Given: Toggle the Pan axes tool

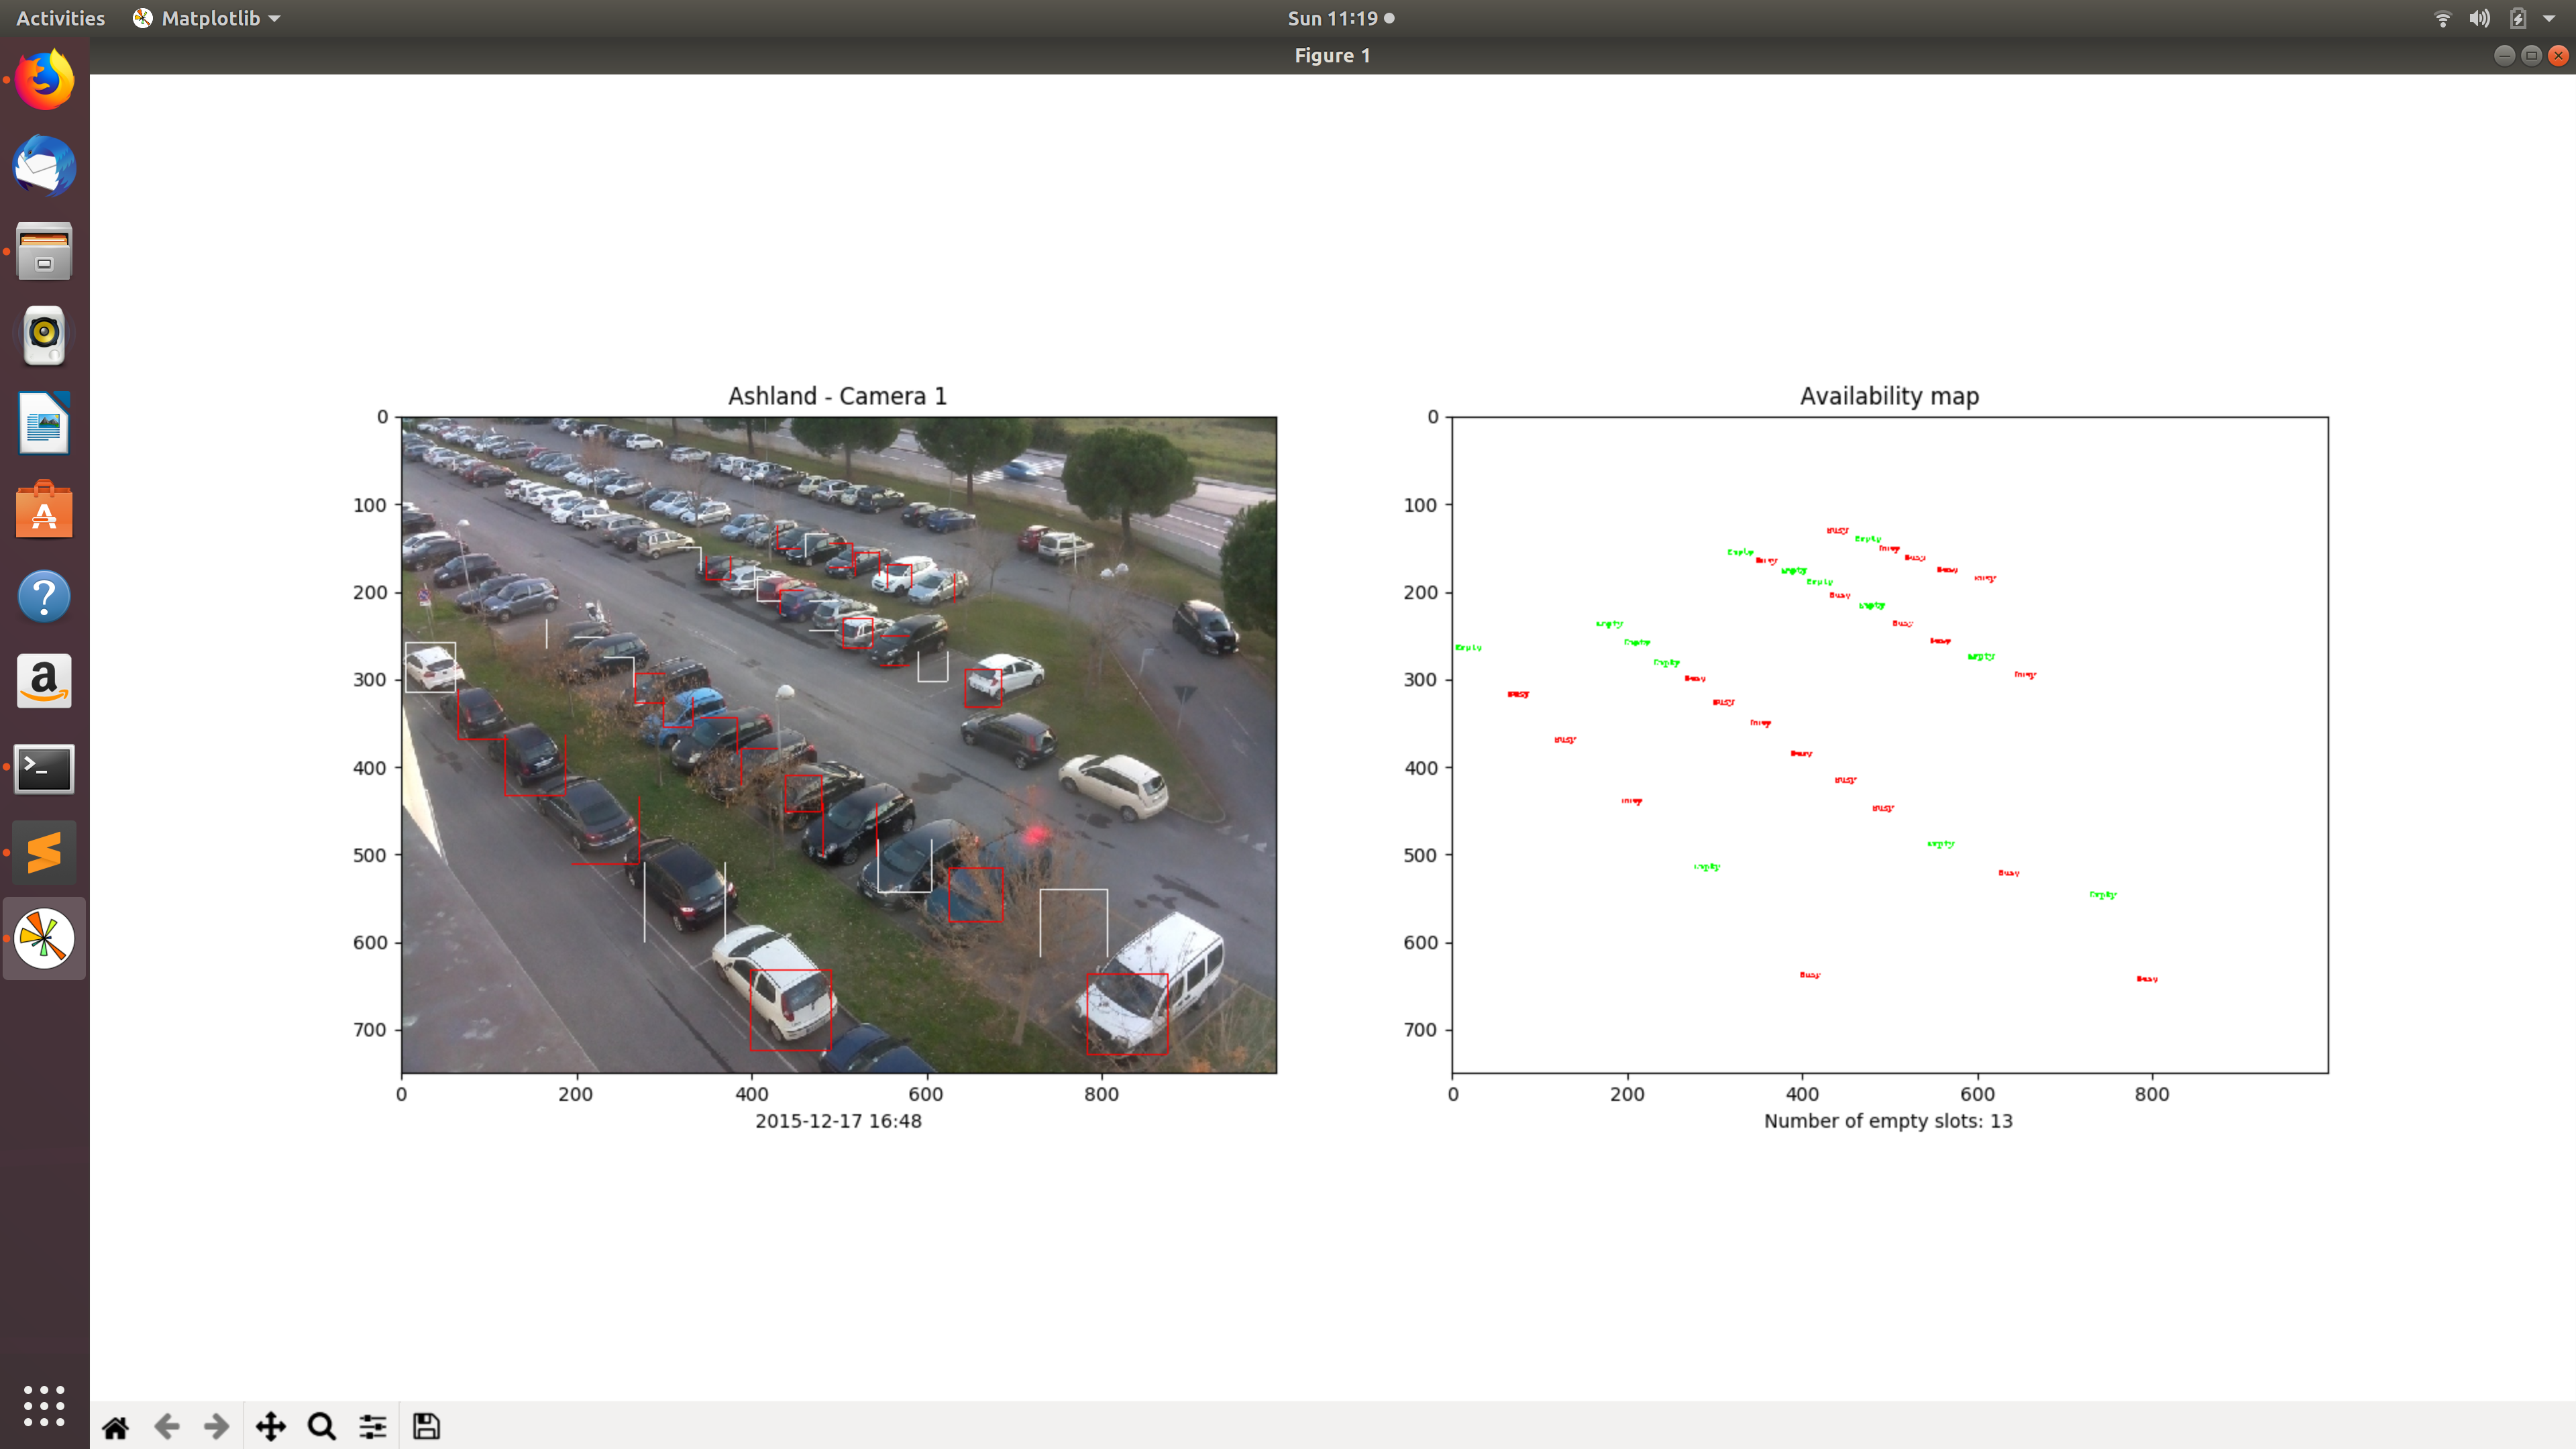Looking at the screenshot, I should pos(270,1426).
